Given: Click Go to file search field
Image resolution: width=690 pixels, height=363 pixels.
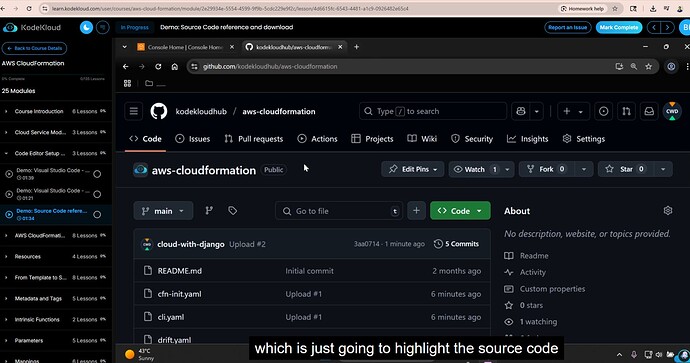Looking at the screenshot, I should click(x=339, y=211).
